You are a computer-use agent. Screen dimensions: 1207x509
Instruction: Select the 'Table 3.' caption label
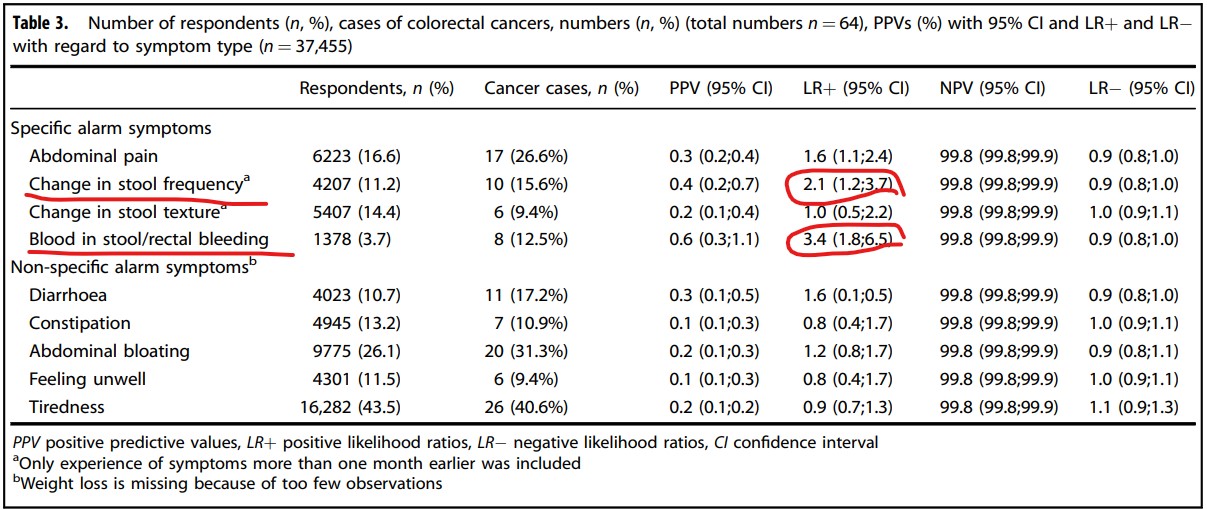tap(45, 24)
